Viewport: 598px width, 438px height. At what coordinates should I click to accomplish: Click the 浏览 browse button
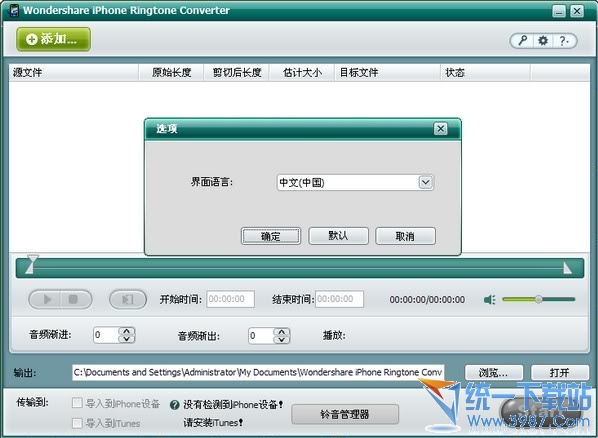[494, 373]
